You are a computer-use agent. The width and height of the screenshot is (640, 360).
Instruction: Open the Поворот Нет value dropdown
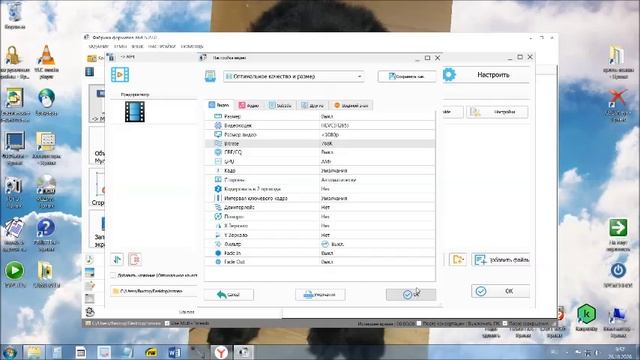377,216
